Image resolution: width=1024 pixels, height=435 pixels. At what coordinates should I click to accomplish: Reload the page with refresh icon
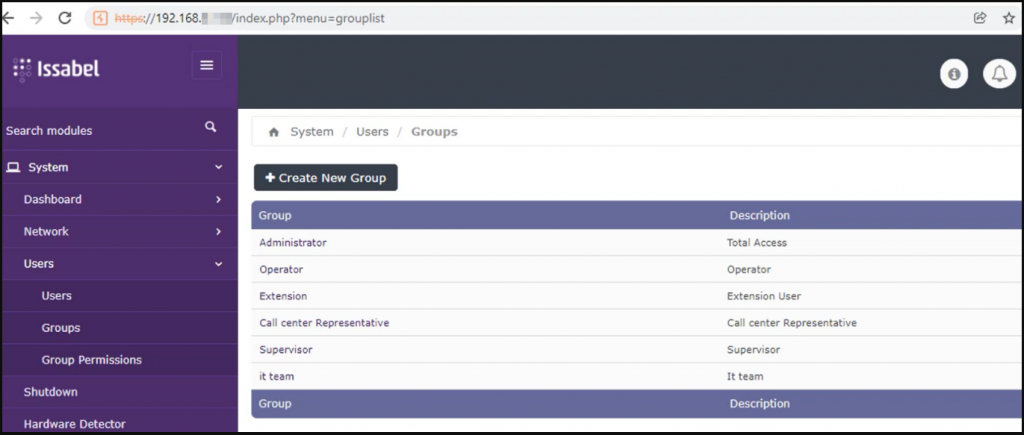click(65, 18)
